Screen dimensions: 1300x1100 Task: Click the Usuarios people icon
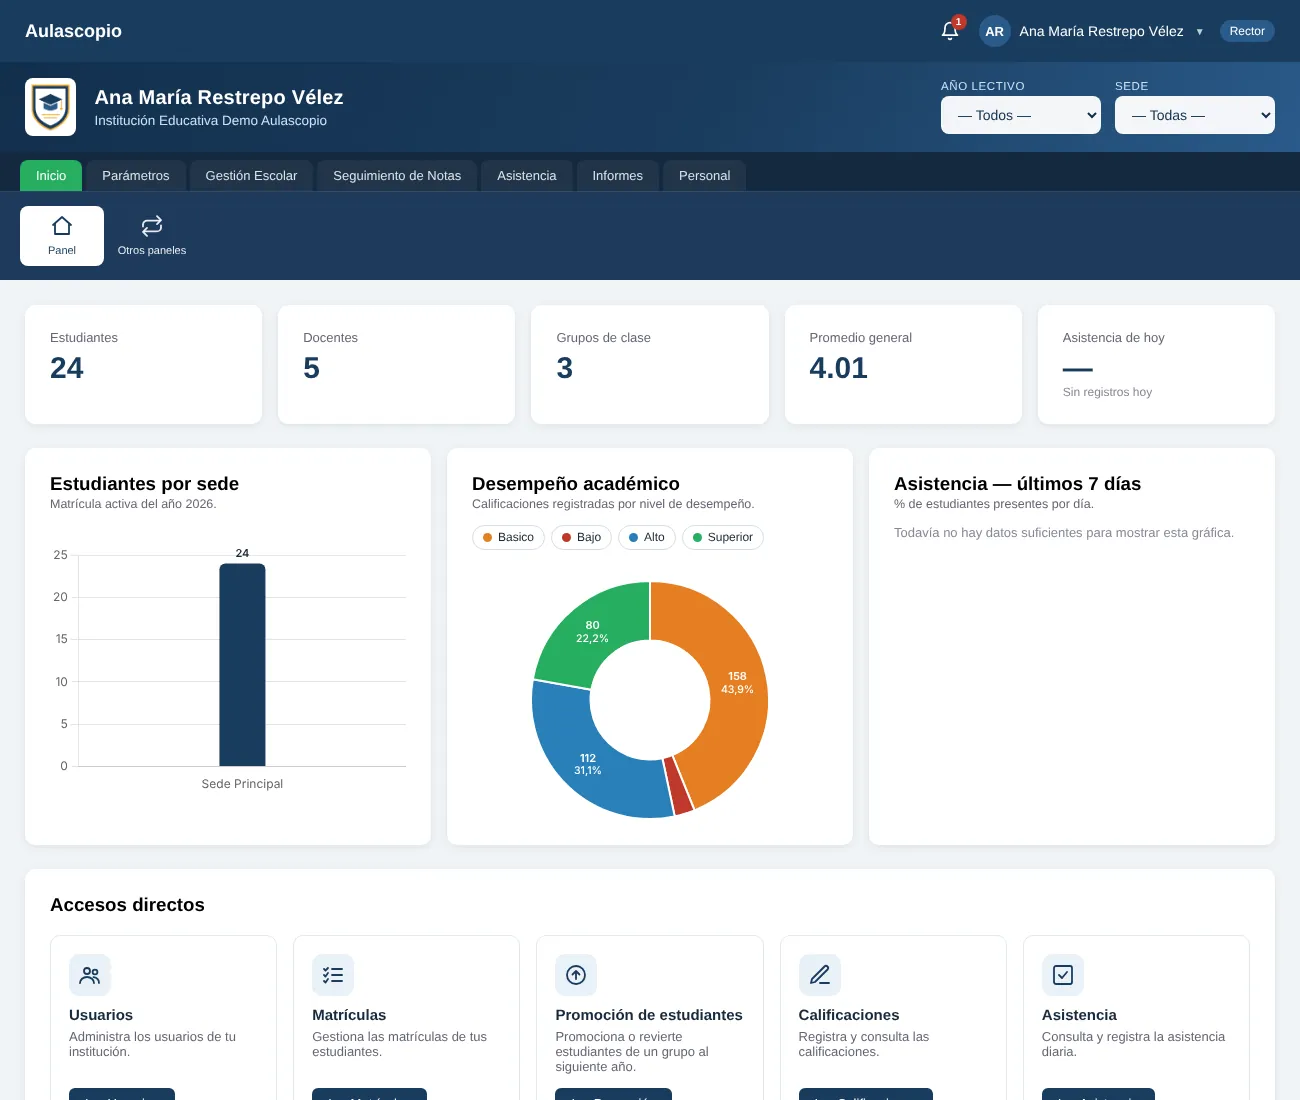pos(90,975)
